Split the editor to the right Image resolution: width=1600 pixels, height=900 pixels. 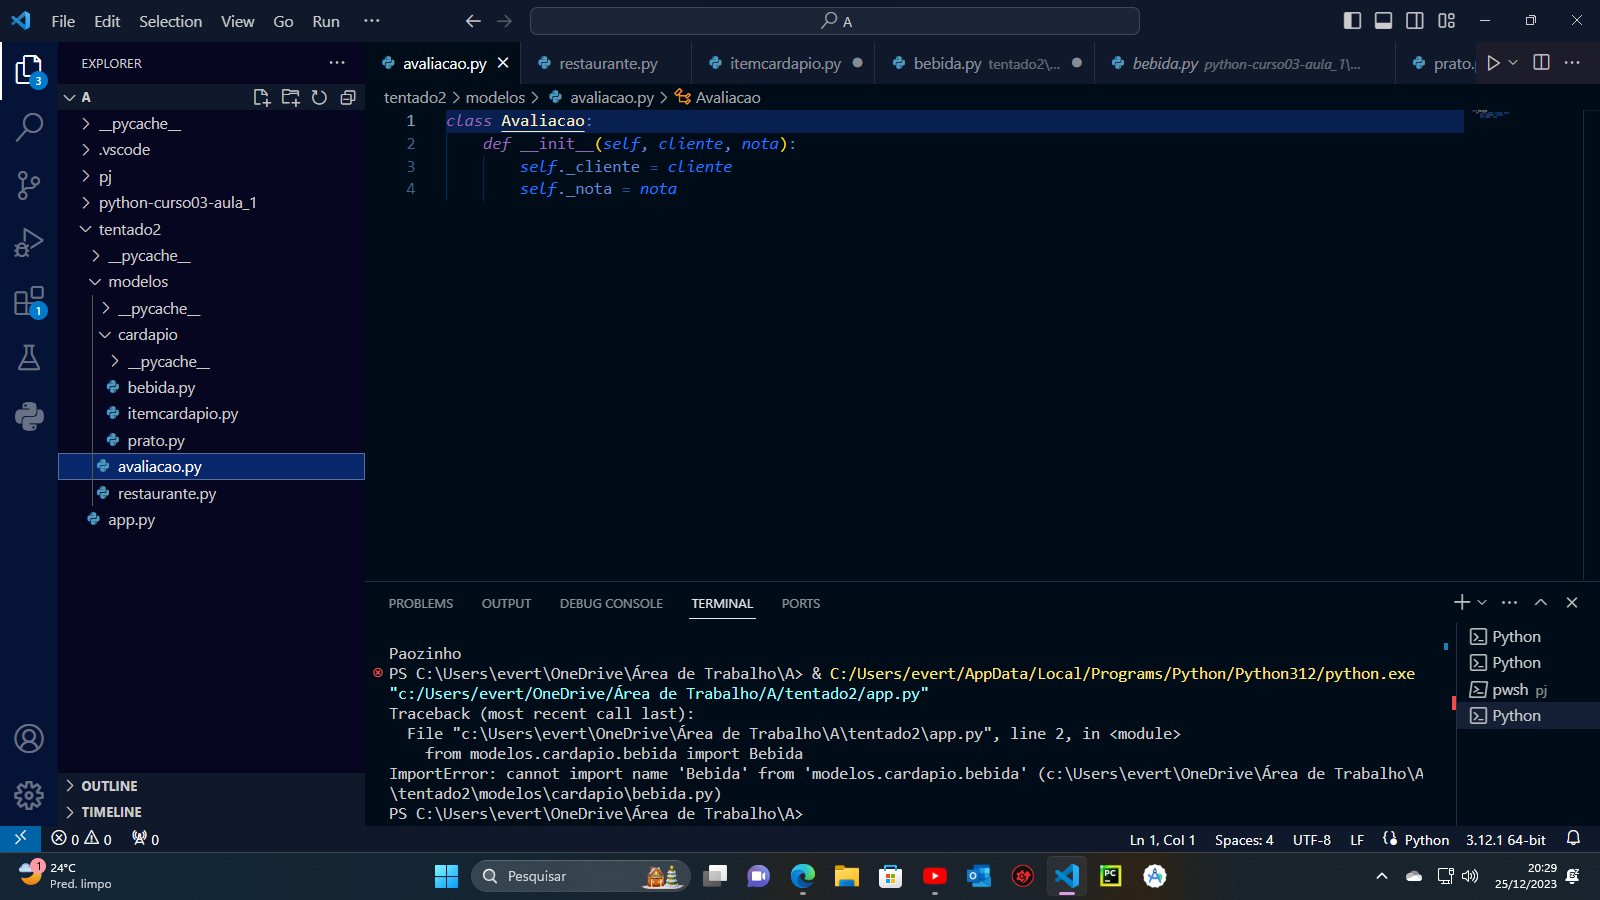coord(1541,63)
